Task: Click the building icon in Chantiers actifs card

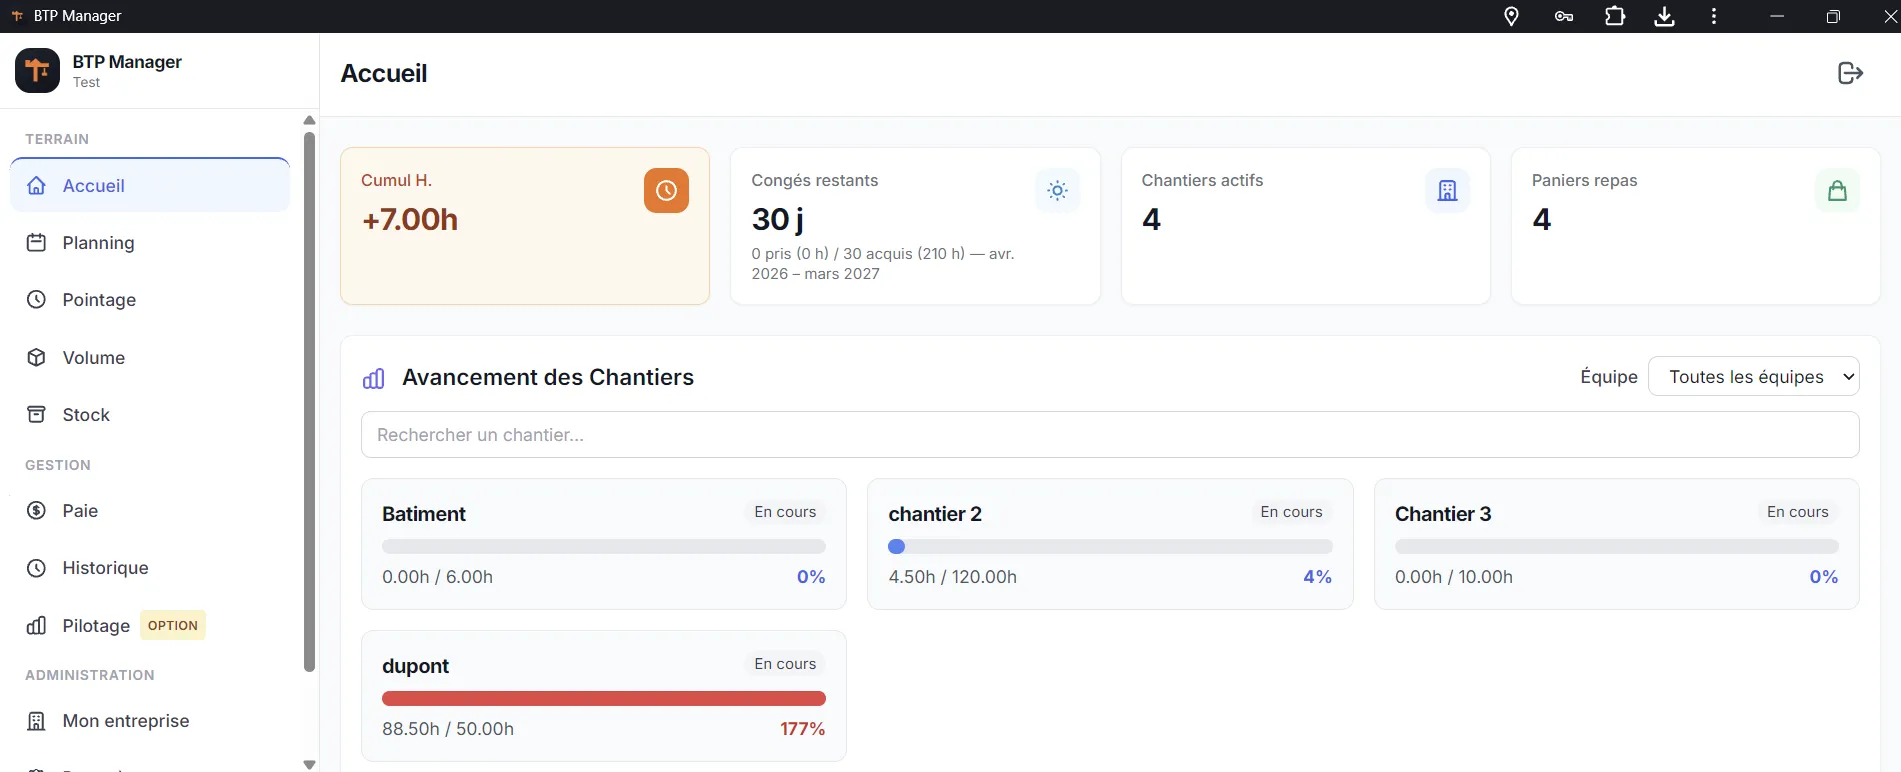Action: click(1447, 190)
